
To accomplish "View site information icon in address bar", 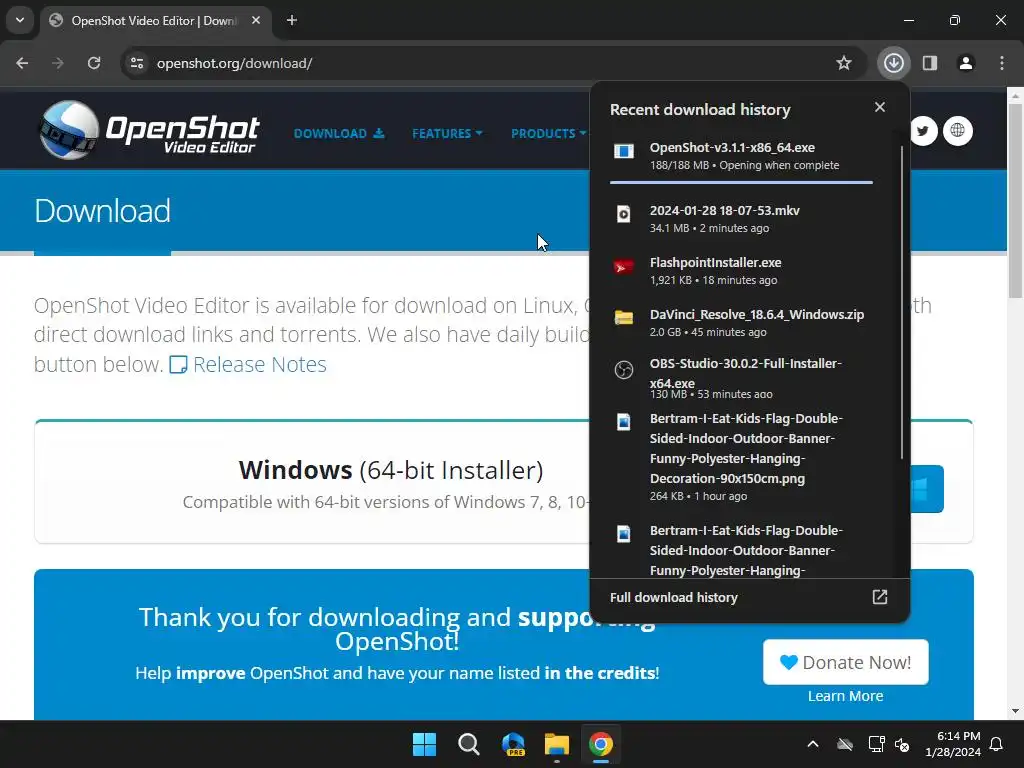I will 137,63.
